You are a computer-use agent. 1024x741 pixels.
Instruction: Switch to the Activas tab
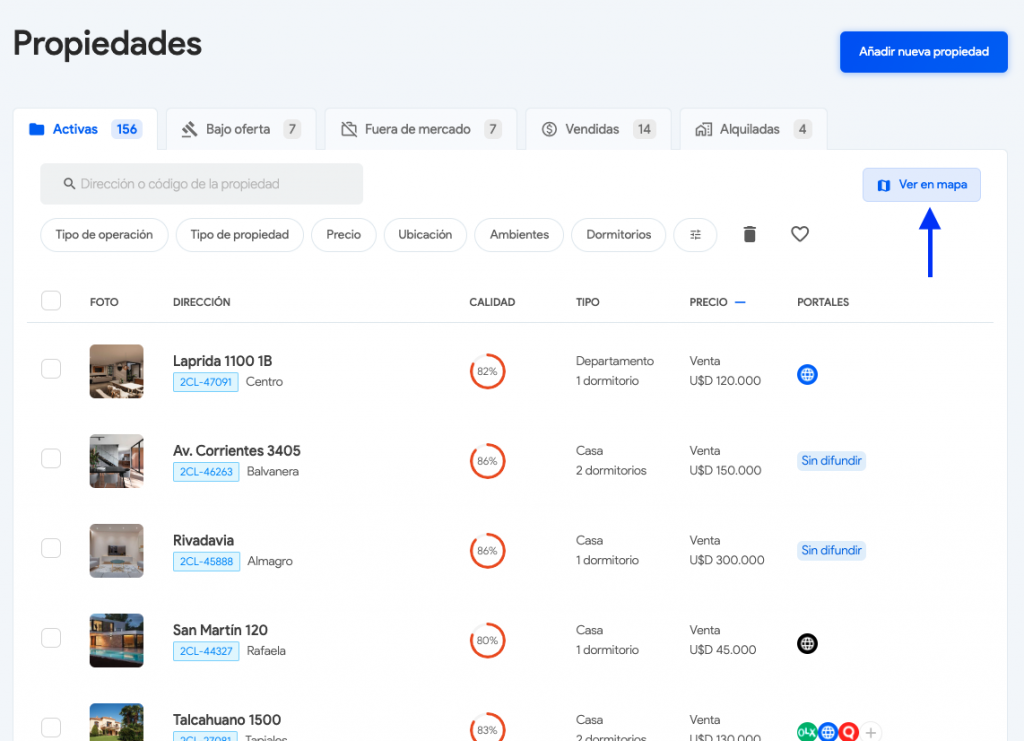(86, 129)
